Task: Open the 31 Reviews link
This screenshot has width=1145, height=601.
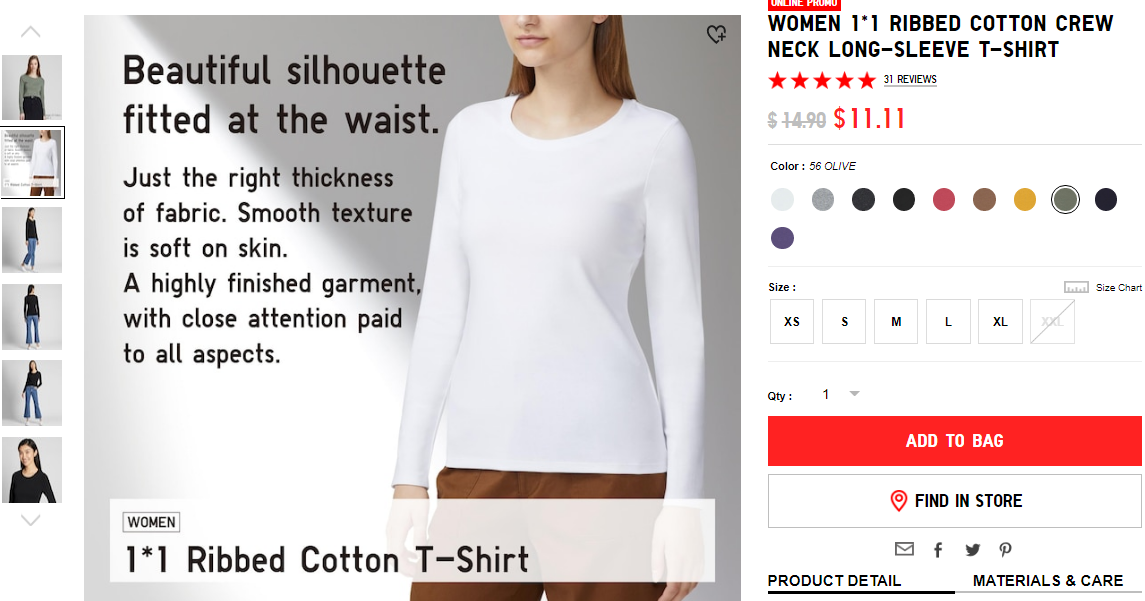Action: tap(910, 80)
